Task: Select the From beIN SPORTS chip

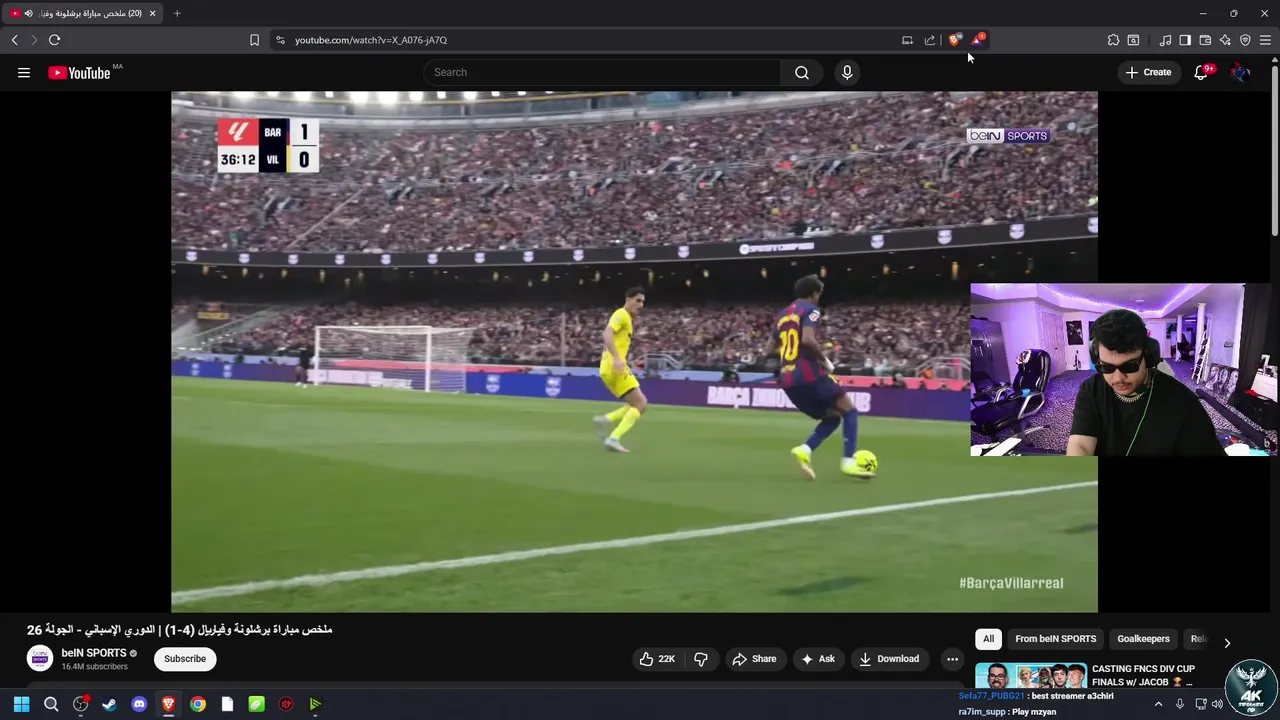Action: coord(1056,639)
